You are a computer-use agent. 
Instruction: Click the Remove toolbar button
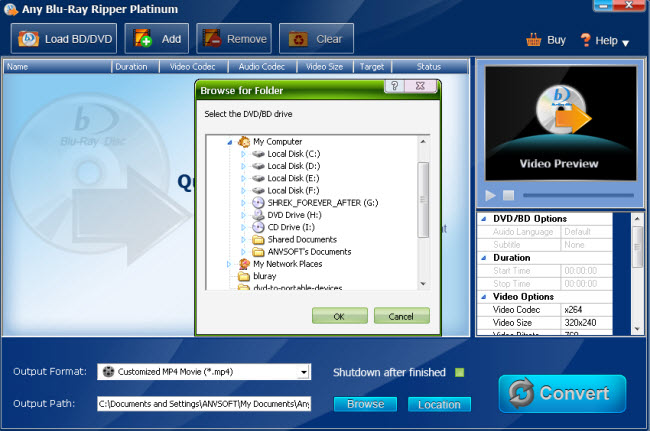(234, 39)
